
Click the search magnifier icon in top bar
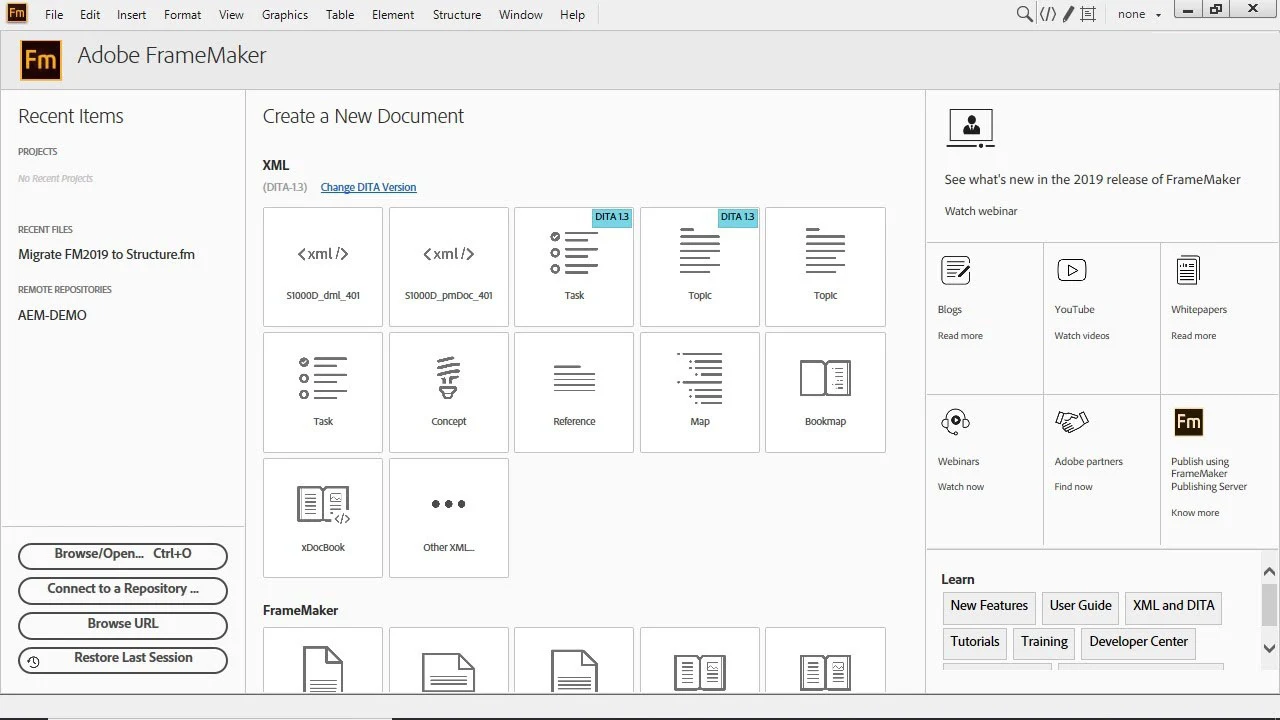click(1024, 14)
